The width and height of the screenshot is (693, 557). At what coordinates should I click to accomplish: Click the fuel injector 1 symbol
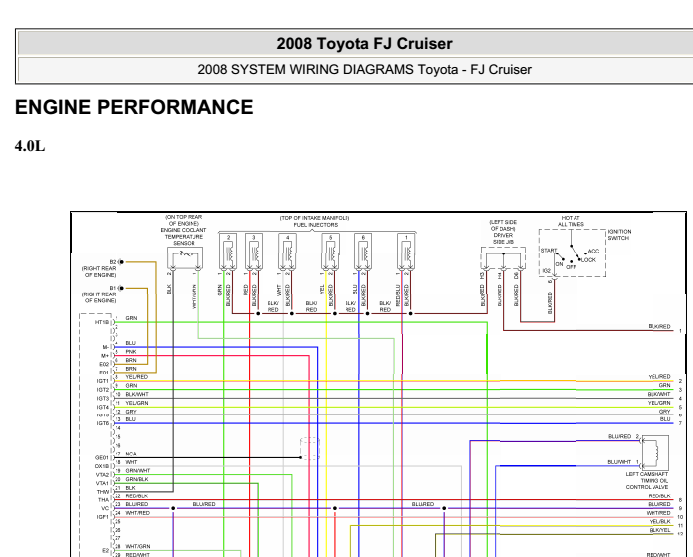pos(406,252)
